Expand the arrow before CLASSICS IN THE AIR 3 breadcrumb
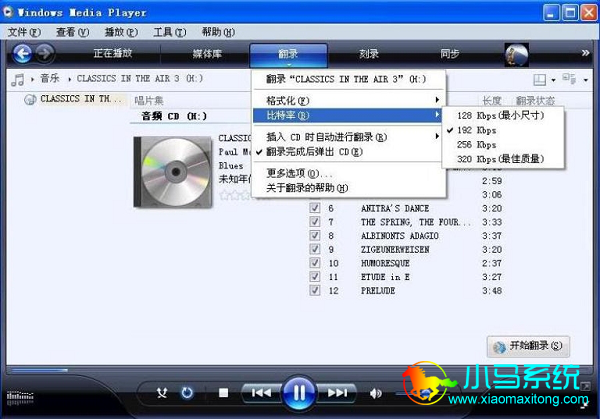Image resolution: width=600 pixels, height=419 pixels. coord(70,79)
